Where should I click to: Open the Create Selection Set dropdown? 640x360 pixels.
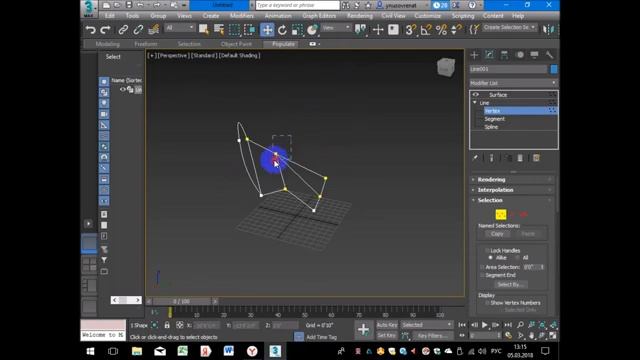(509, 27)
